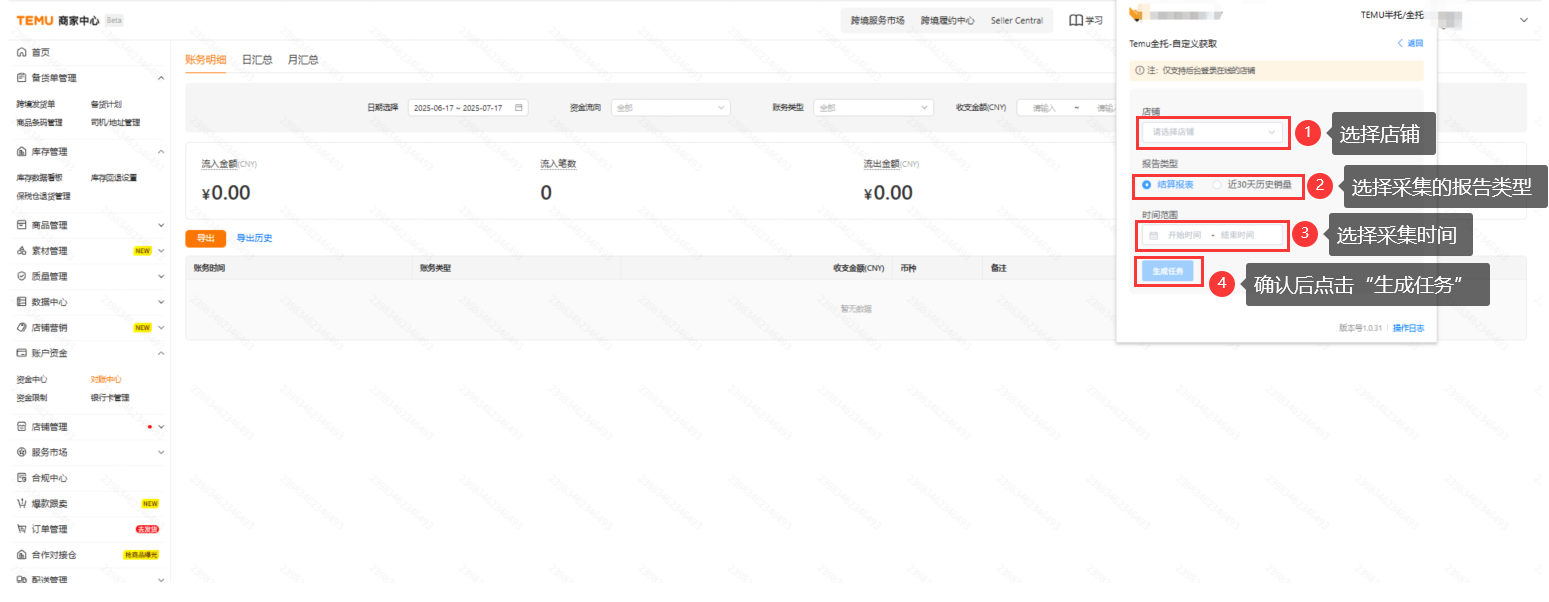Viewport: 1549px width, 602px height.
Task: Click the 商品管理 menu icon
Action: pos(21,226)
